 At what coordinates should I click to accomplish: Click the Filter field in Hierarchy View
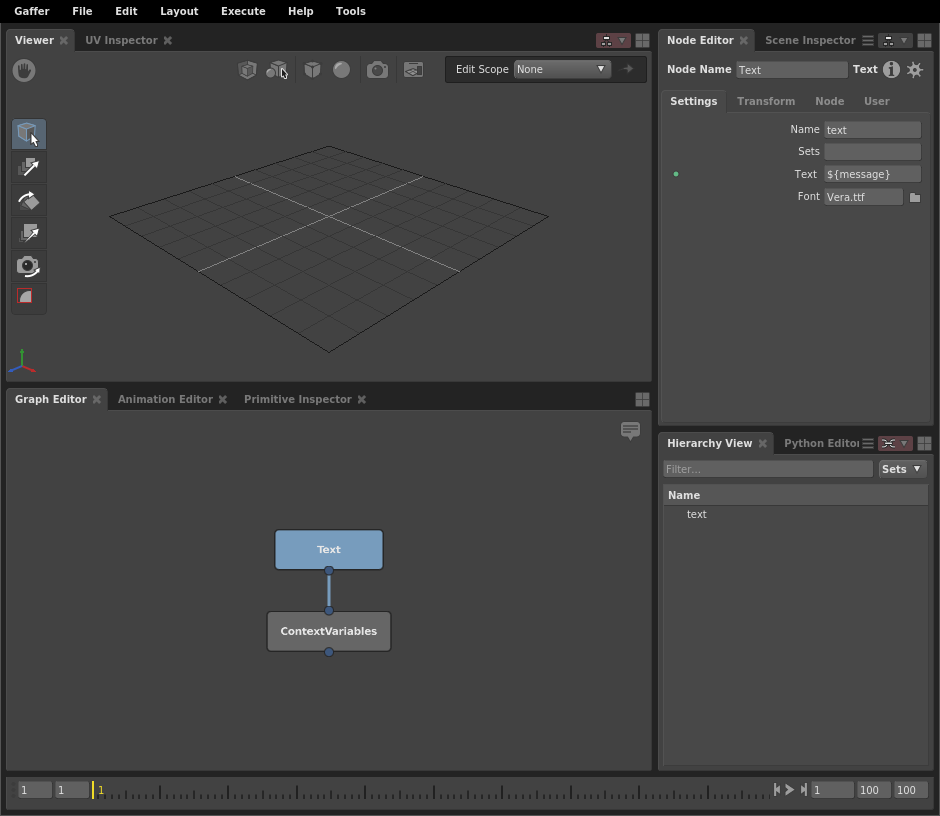click(x=768, y=469)
